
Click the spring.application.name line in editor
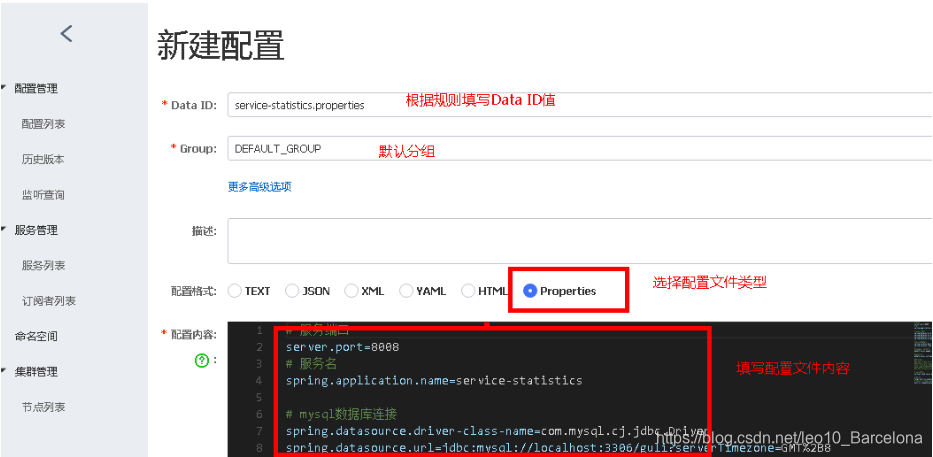[x=434, y=380]
